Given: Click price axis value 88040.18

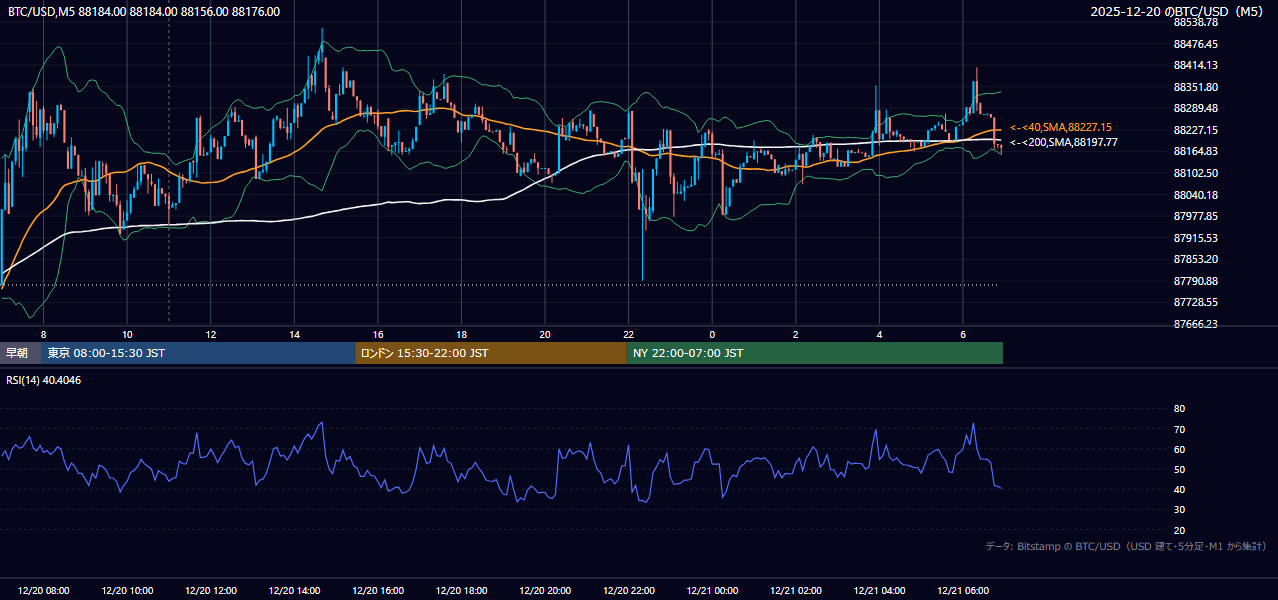Looking at the screenshot, I should (1195, 195).
